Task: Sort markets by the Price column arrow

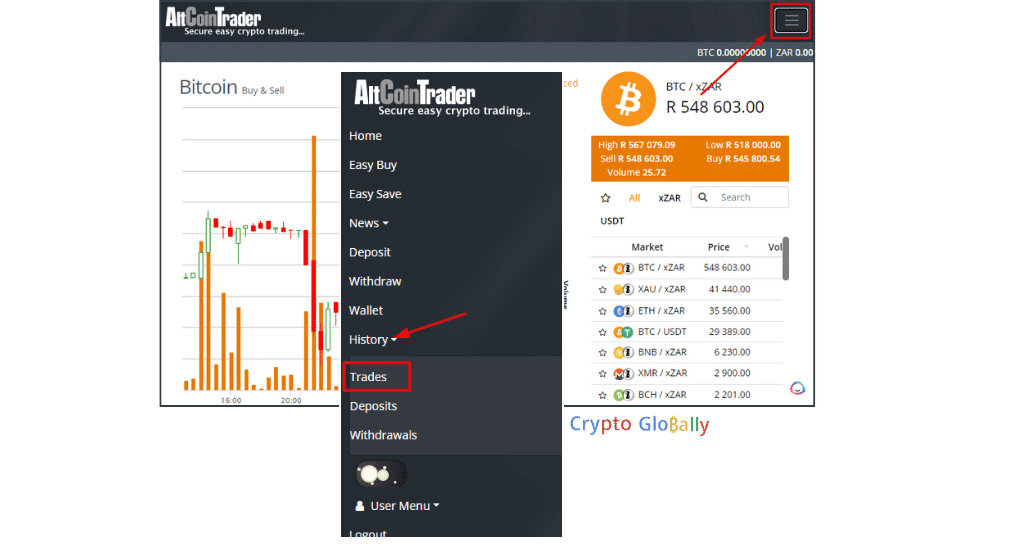Action: (746, 247)
